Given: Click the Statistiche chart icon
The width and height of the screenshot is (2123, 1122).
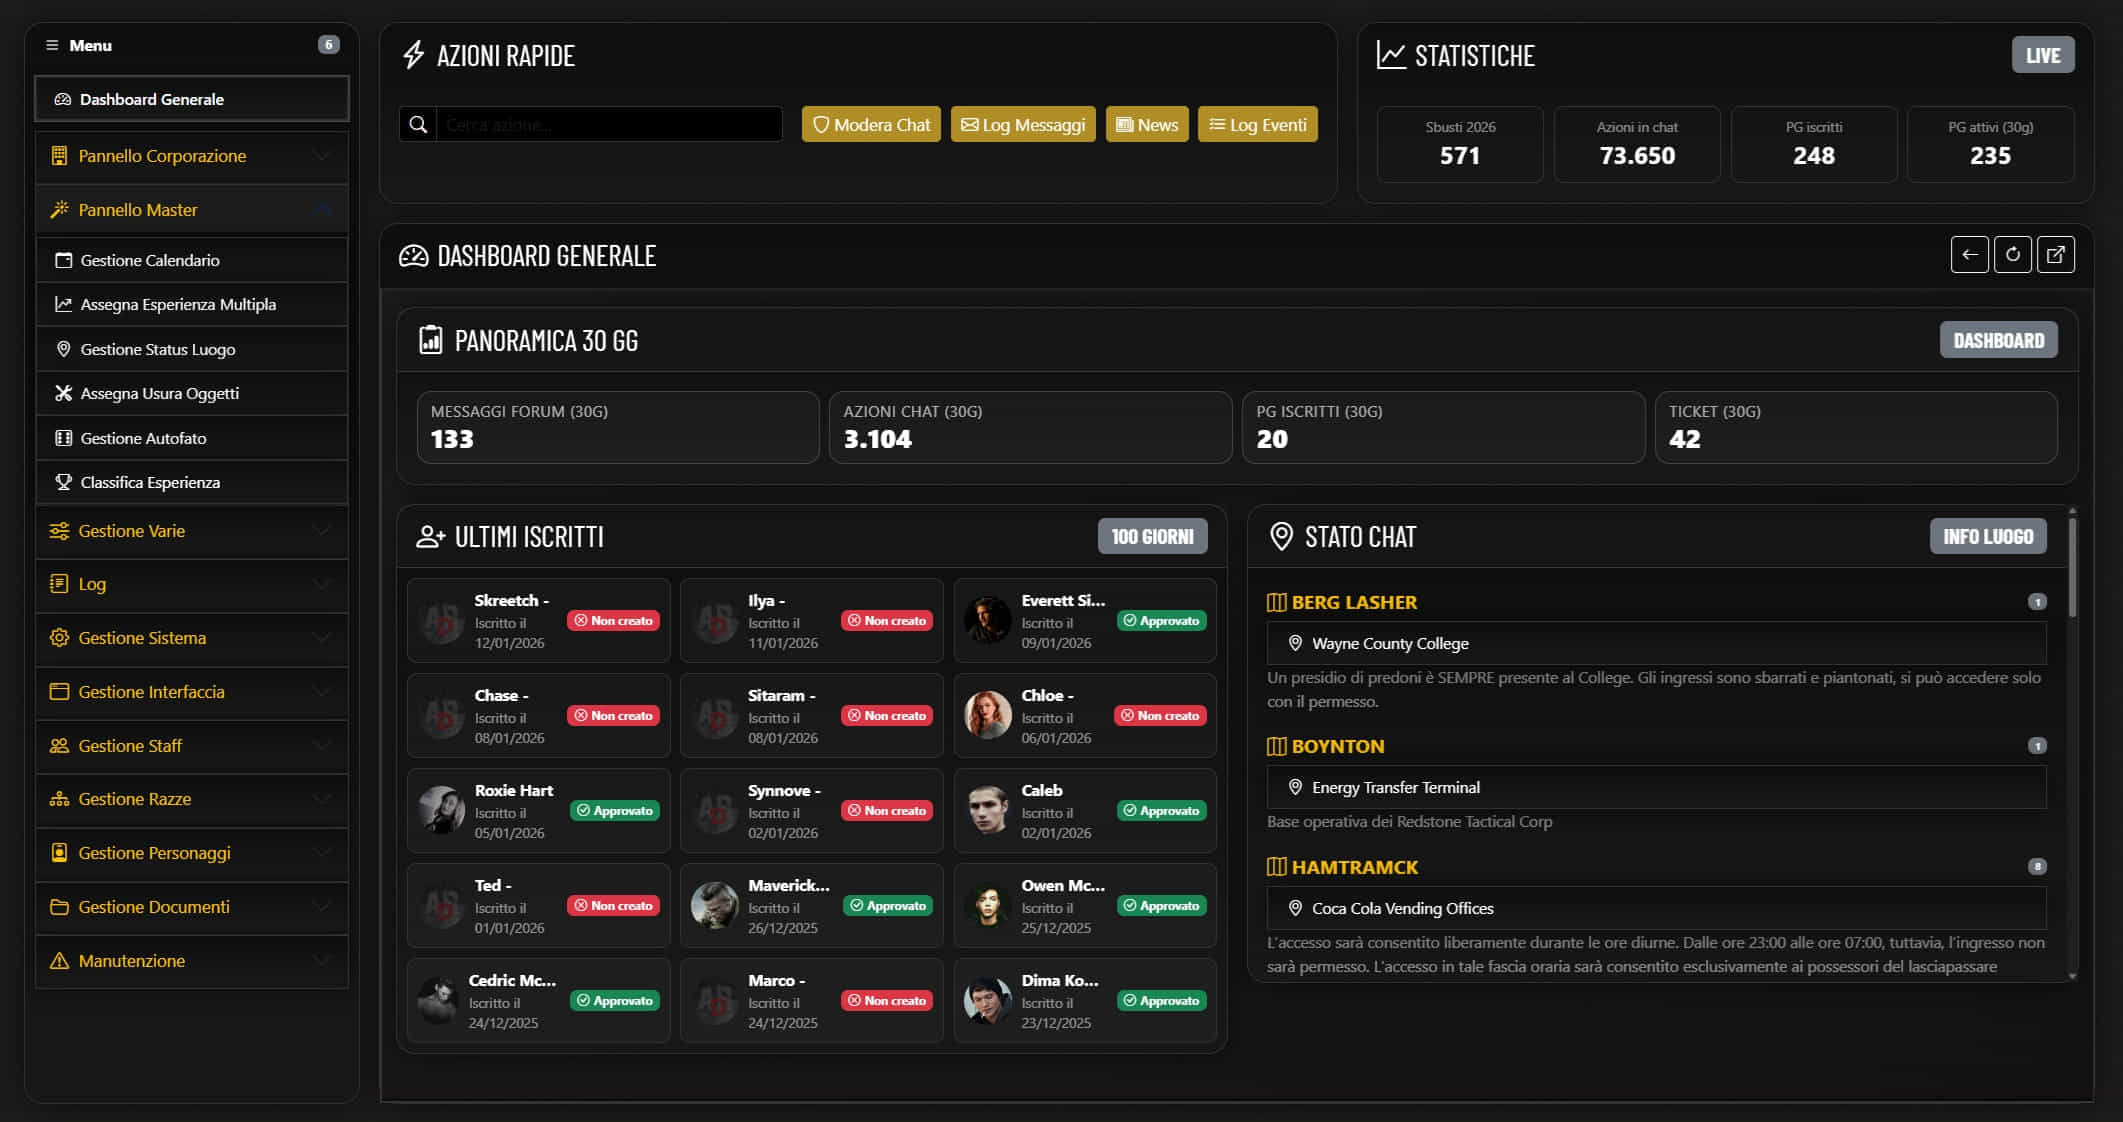Looking at the screenshot, I should click(x=1391, y=55).
